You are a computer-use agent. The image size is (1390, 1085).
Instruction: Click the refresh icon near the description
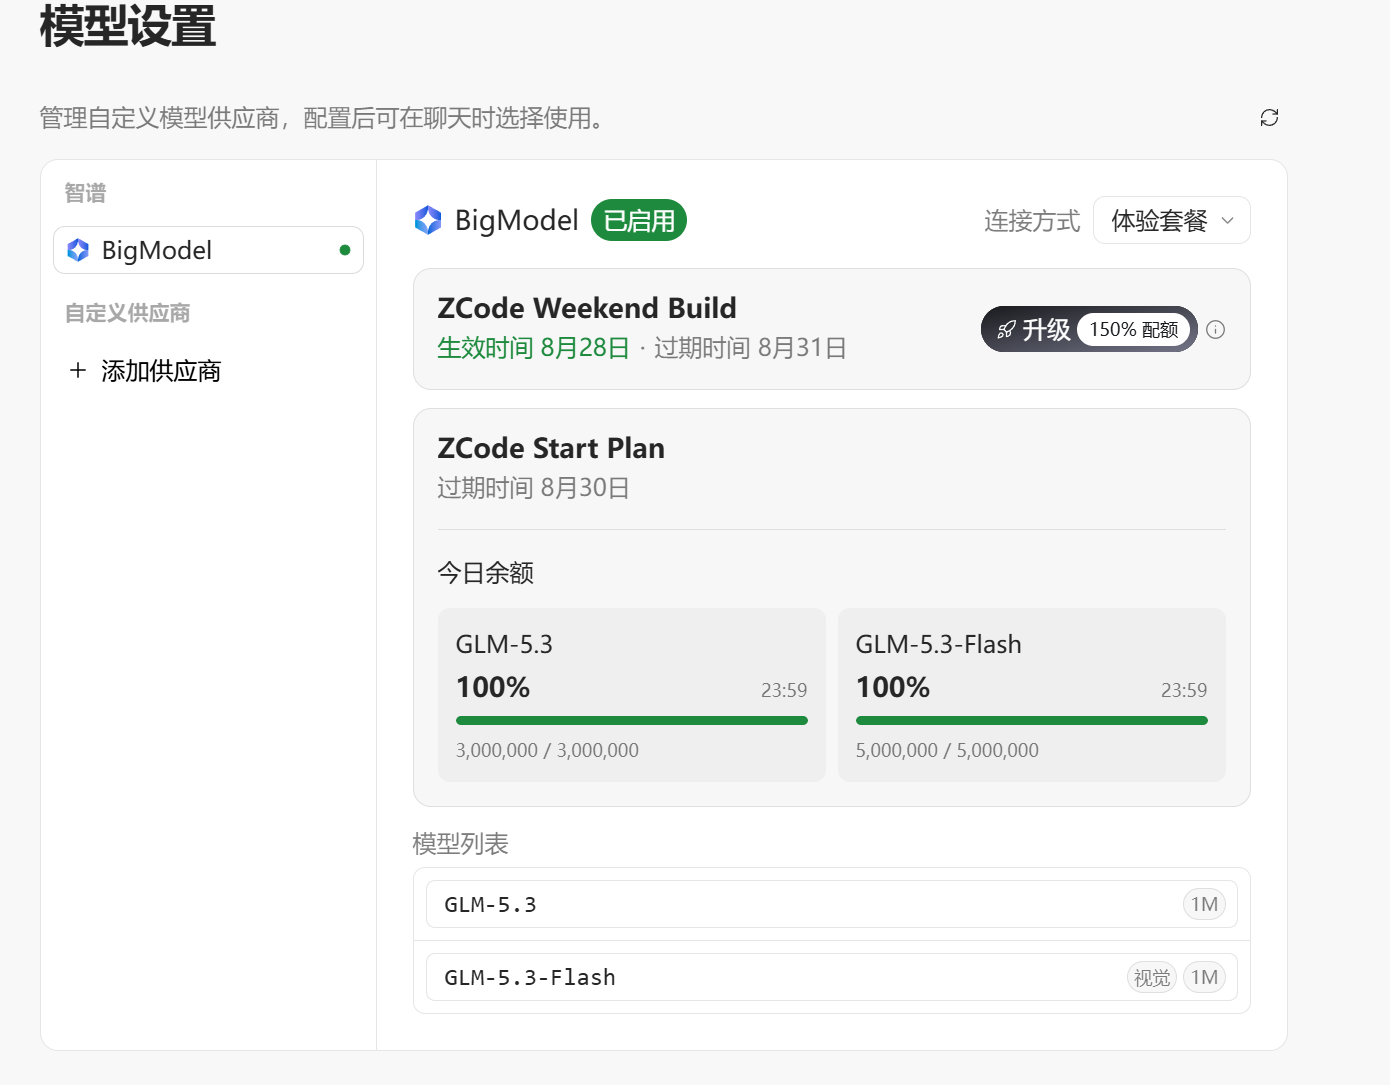1269,118
